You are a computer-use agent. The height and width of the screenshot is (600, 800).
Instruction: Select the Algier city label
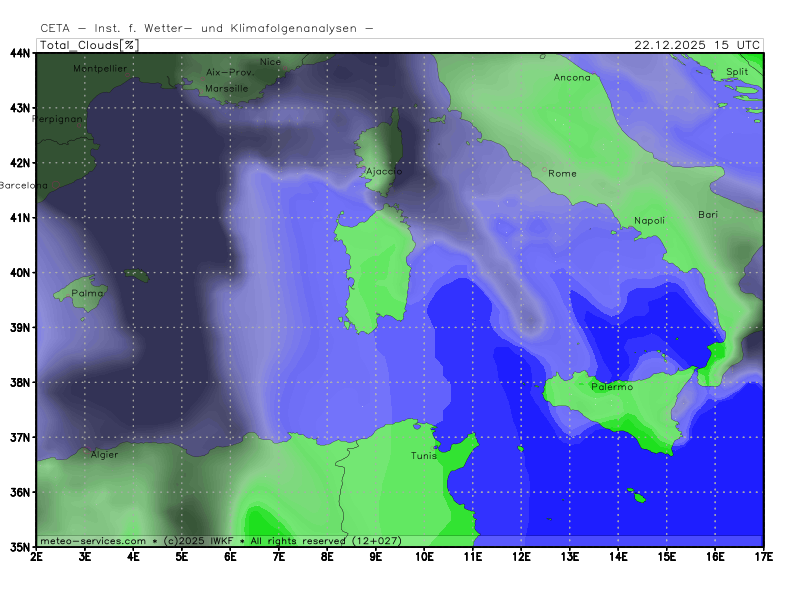pyautogui.click(x=104, y=455)
